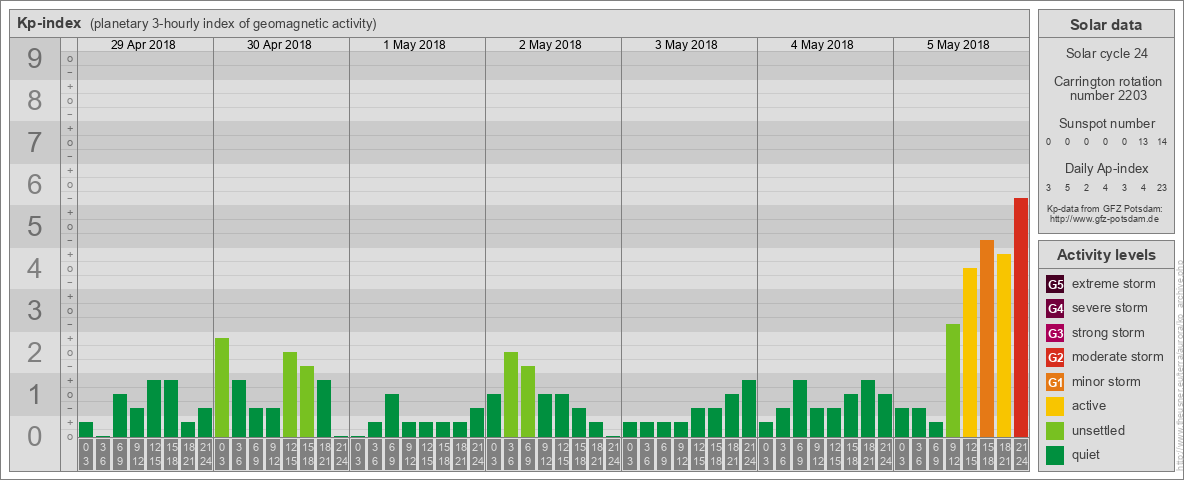Click the 'Kp-index' chart title
Screen dimensions: 1184x480
[x=49, y=23]
